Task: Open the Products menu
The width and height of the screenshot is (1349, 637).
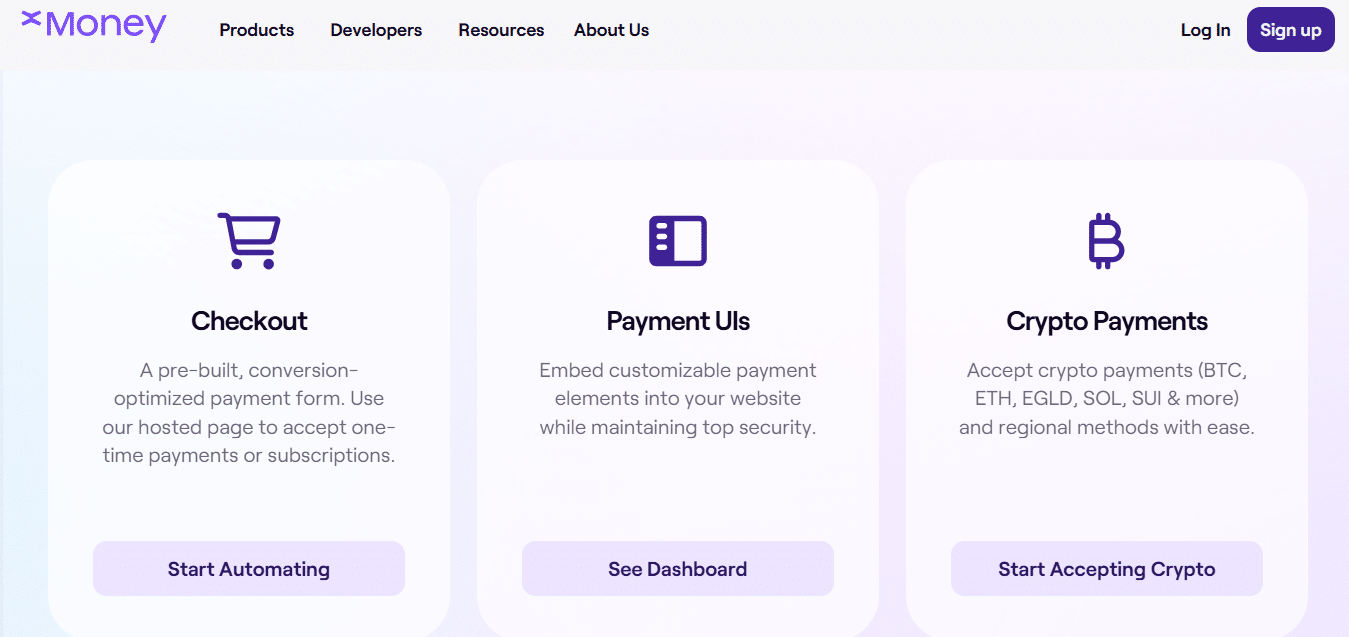Action: [x=257, y=30]
